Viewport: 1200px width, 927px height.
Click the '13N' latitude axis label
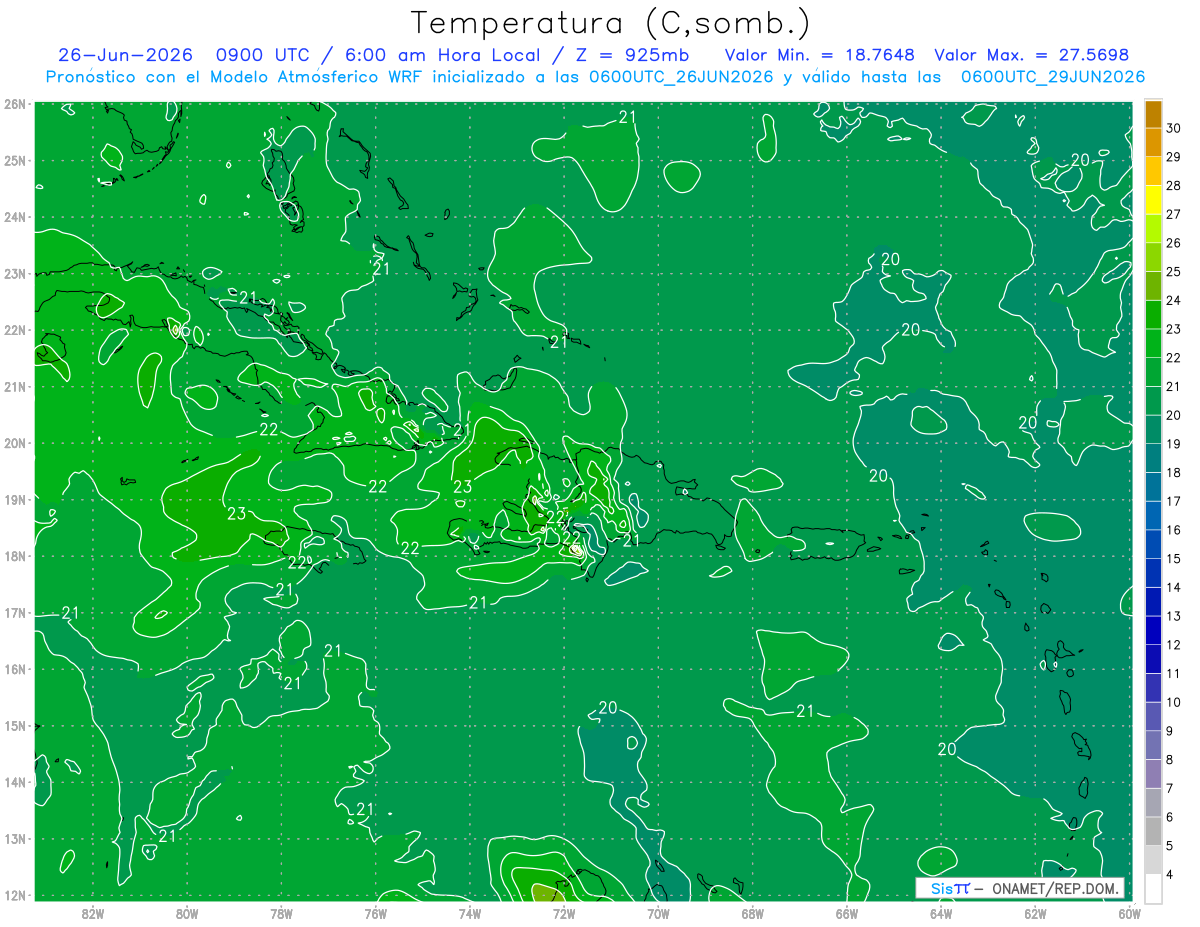click(14, 839)
